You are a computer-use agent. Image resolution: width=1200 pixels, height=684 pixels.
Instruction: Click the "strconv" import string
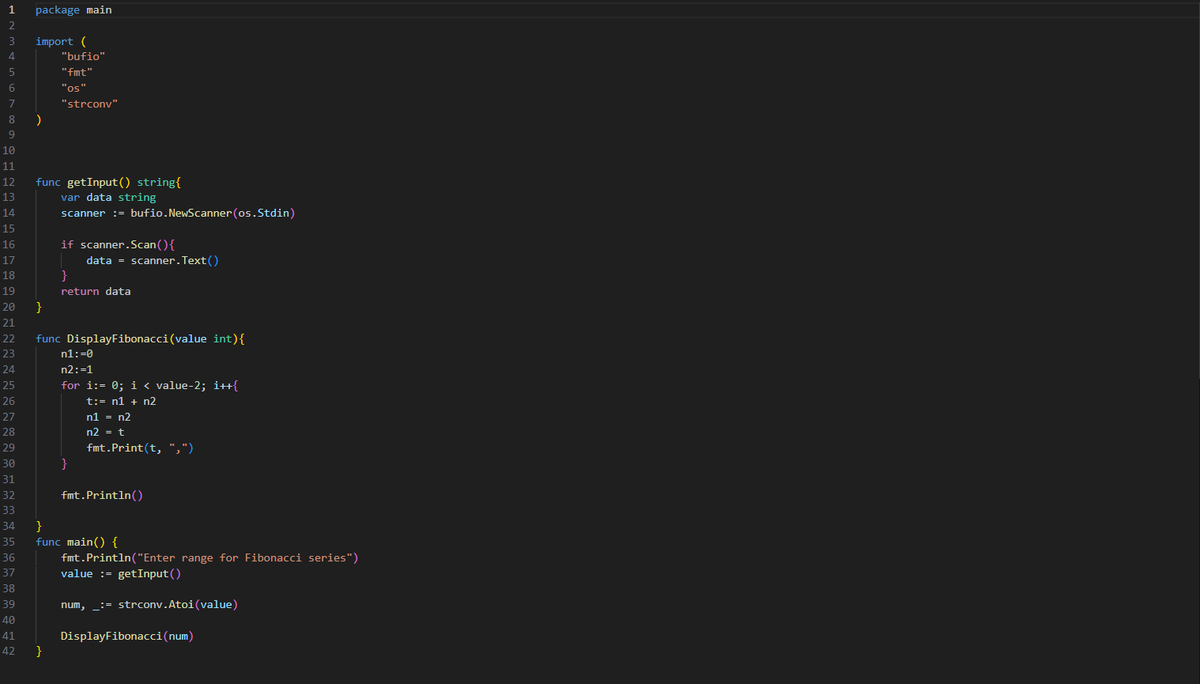click(90, 103)
